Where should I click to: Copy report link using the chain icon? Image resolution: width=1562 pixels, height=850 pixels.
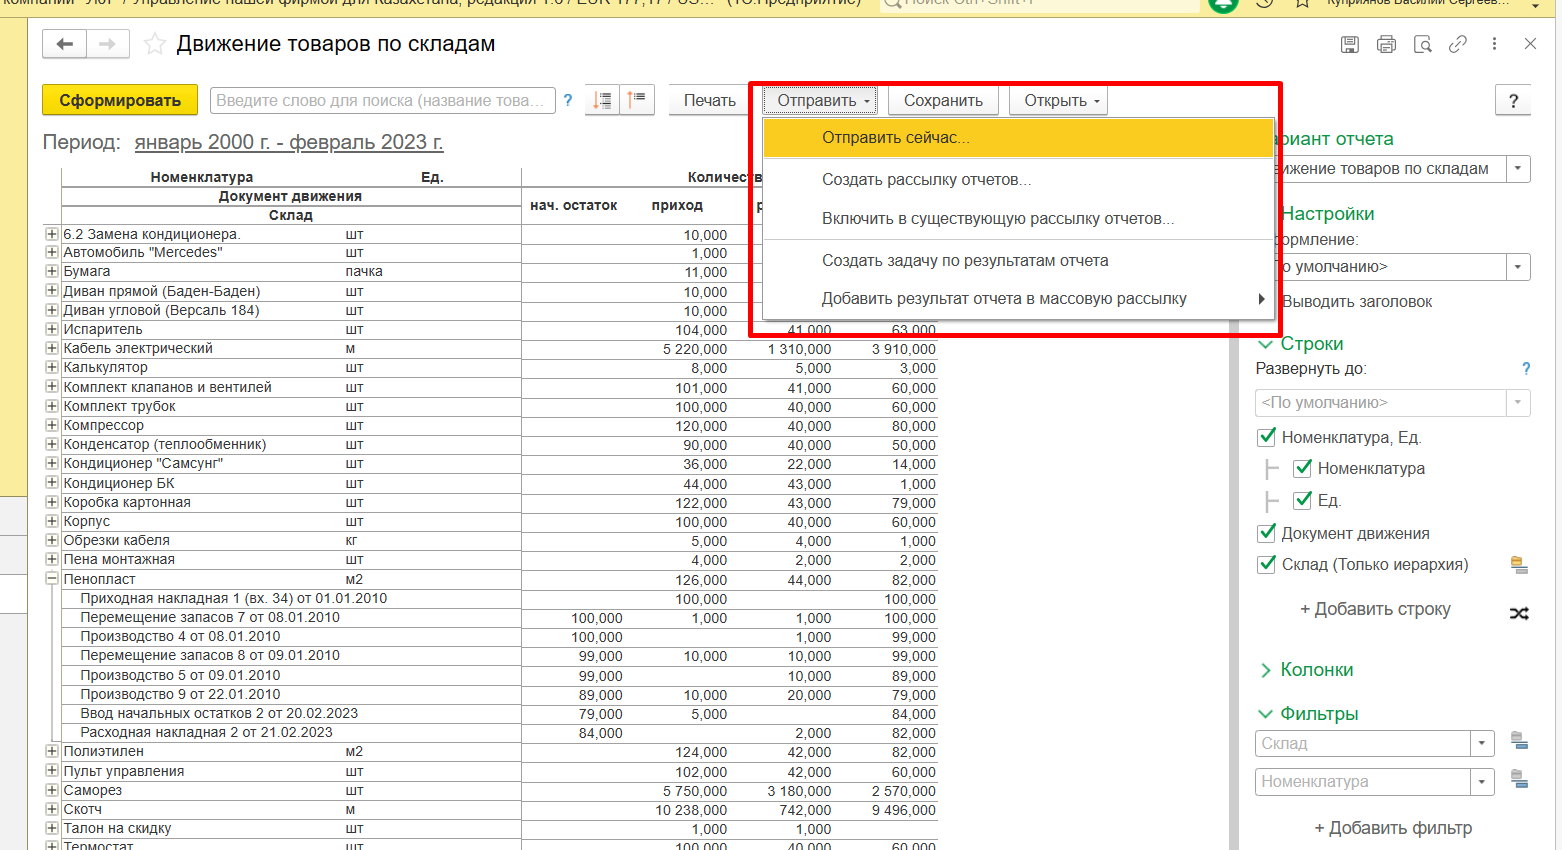[x=1458, y=44]
